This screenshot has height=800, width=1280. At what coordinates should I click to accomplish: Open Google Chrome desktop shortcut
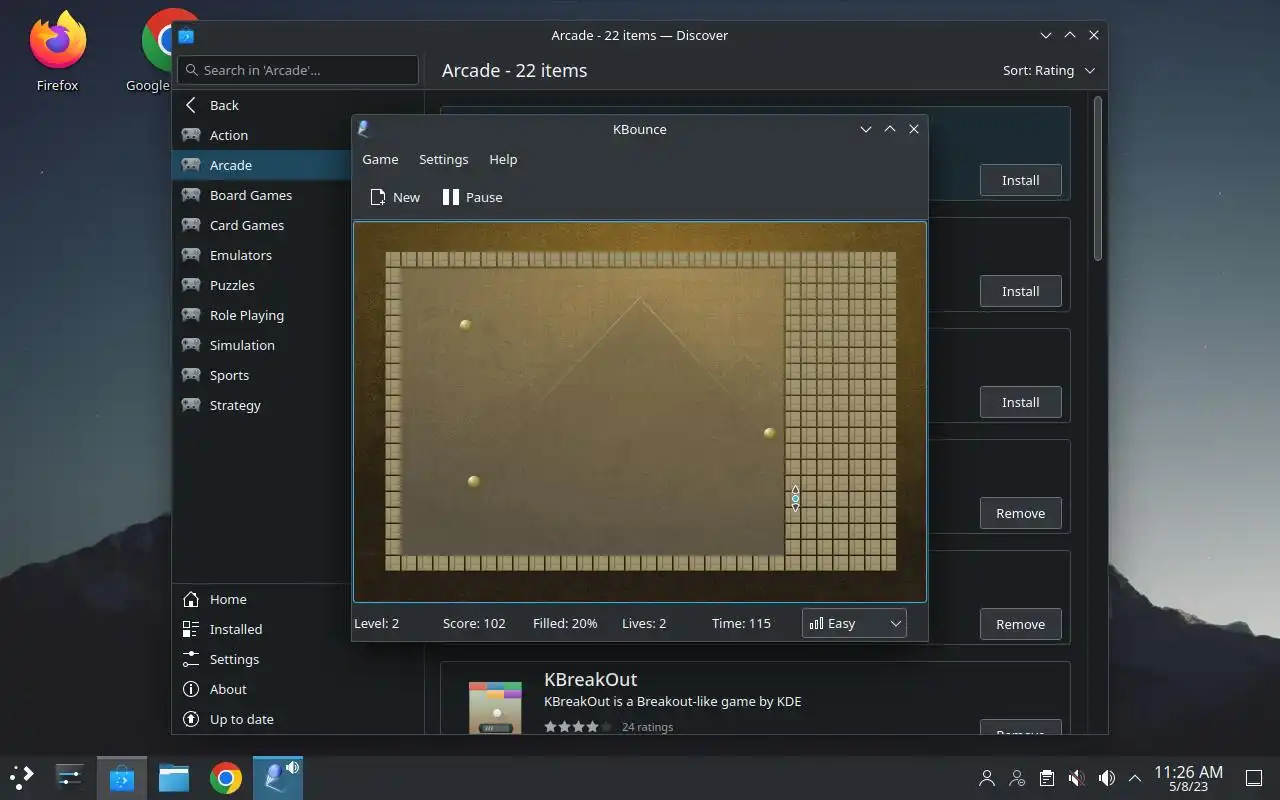158,50
